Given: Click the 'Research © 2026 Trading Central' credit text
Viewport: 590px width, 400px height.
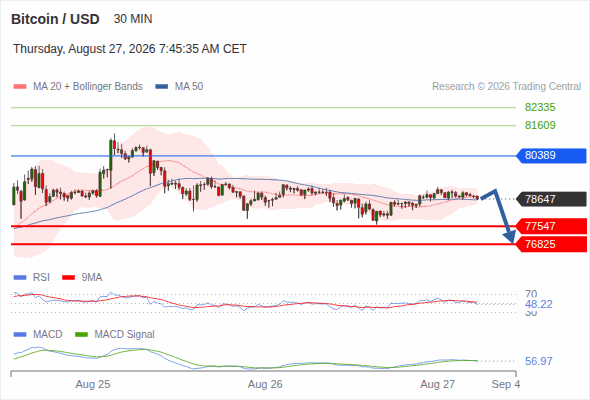Looking at the screenshot, I should click(506, 87).
